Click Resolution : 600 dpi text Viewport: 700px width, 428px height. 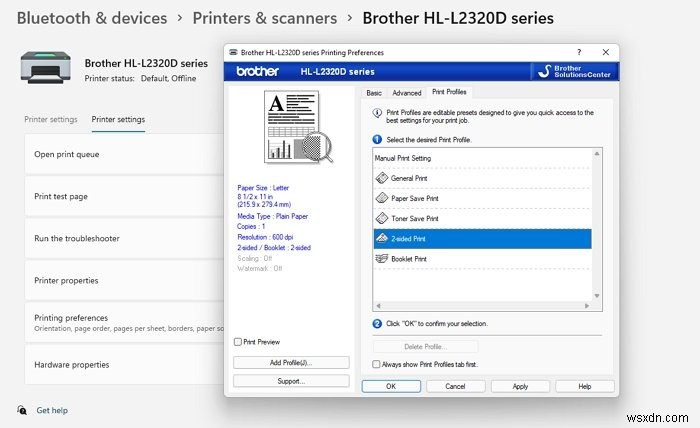[x=265, y=237]
